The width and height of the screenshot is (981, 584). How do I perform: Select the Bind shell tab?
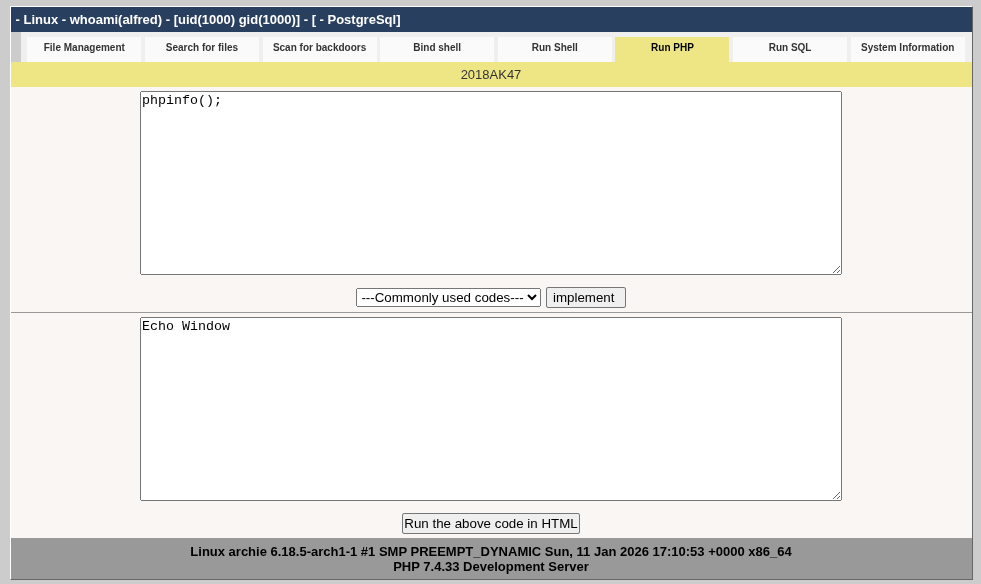click(x=437, y=48)
